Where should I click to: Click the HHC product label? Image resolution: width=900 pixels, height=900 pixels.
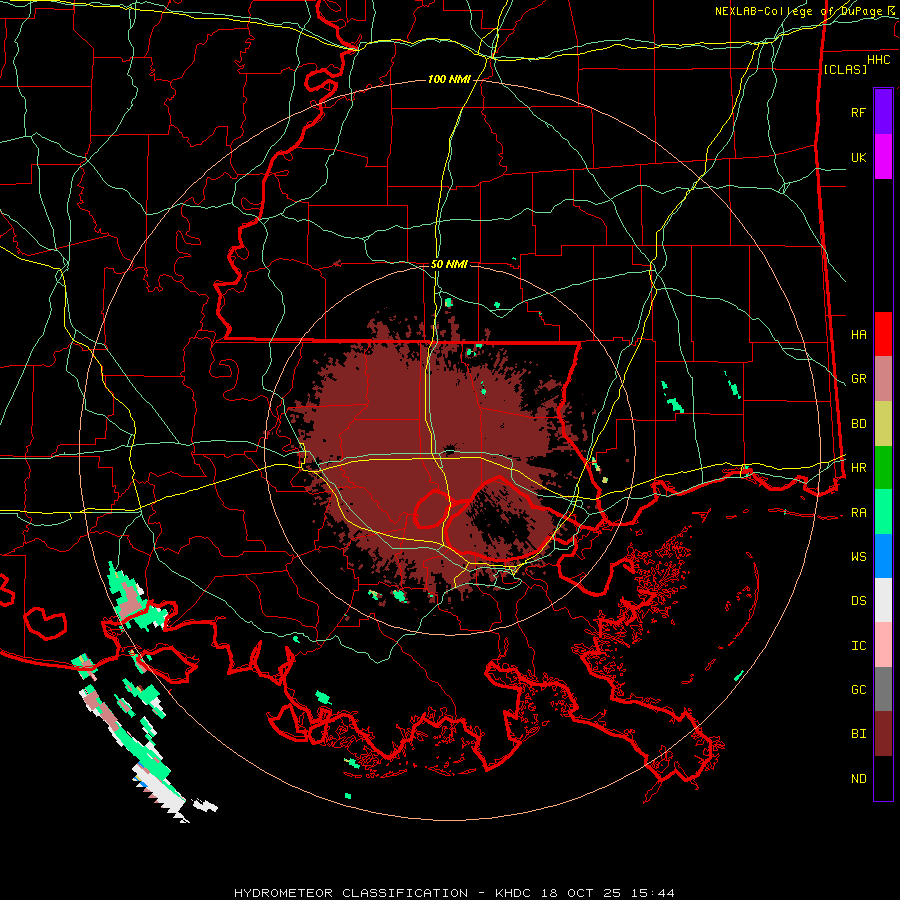[x=878, y=60]
